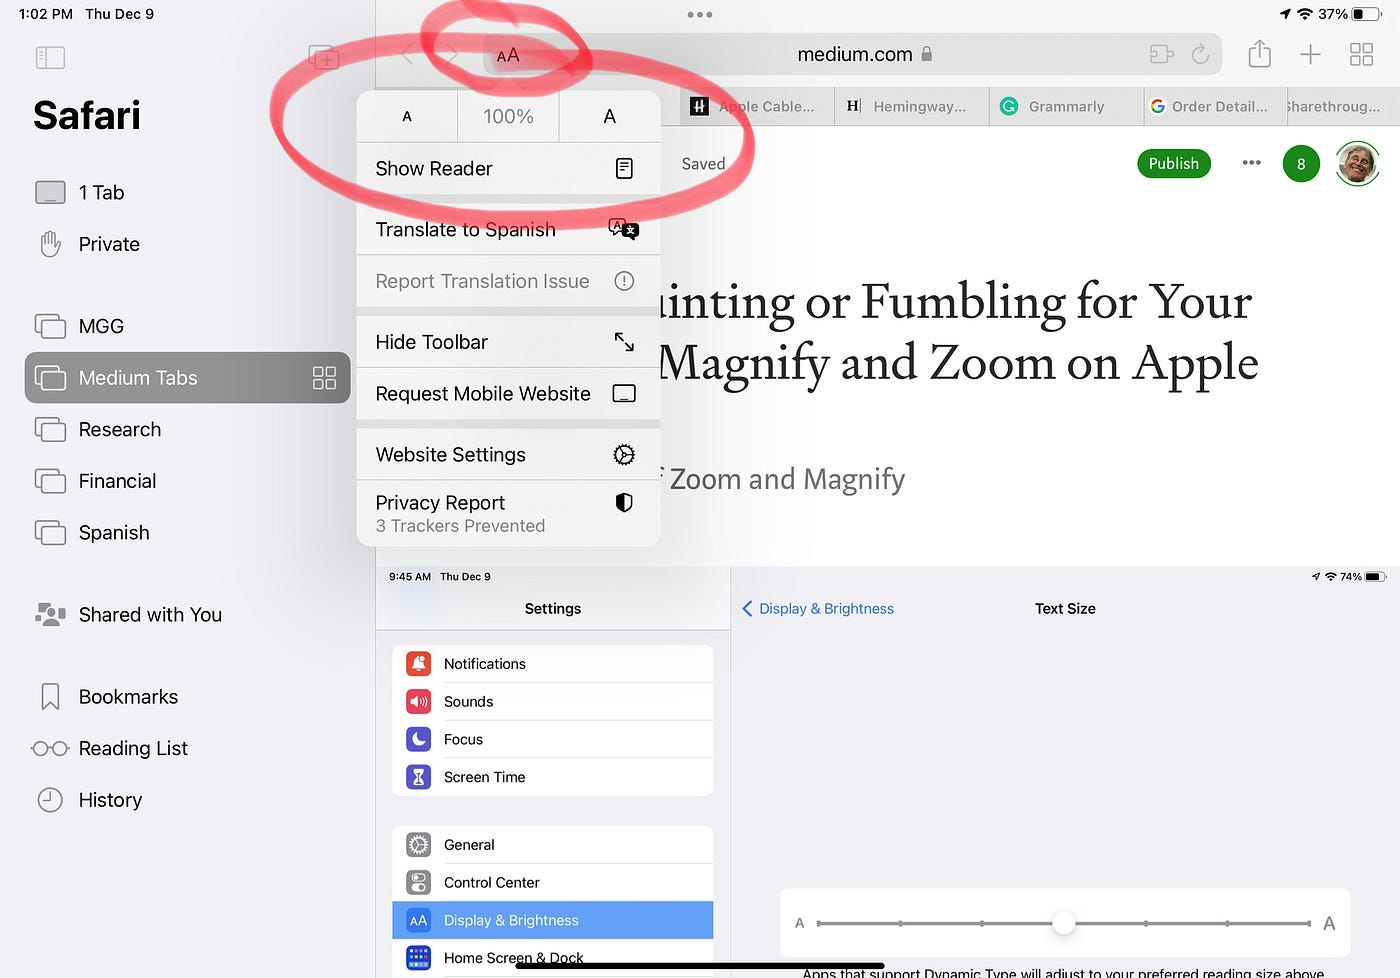
Task: Hide the Safari sidebar with toggle icon
Action: pos(50,57)
